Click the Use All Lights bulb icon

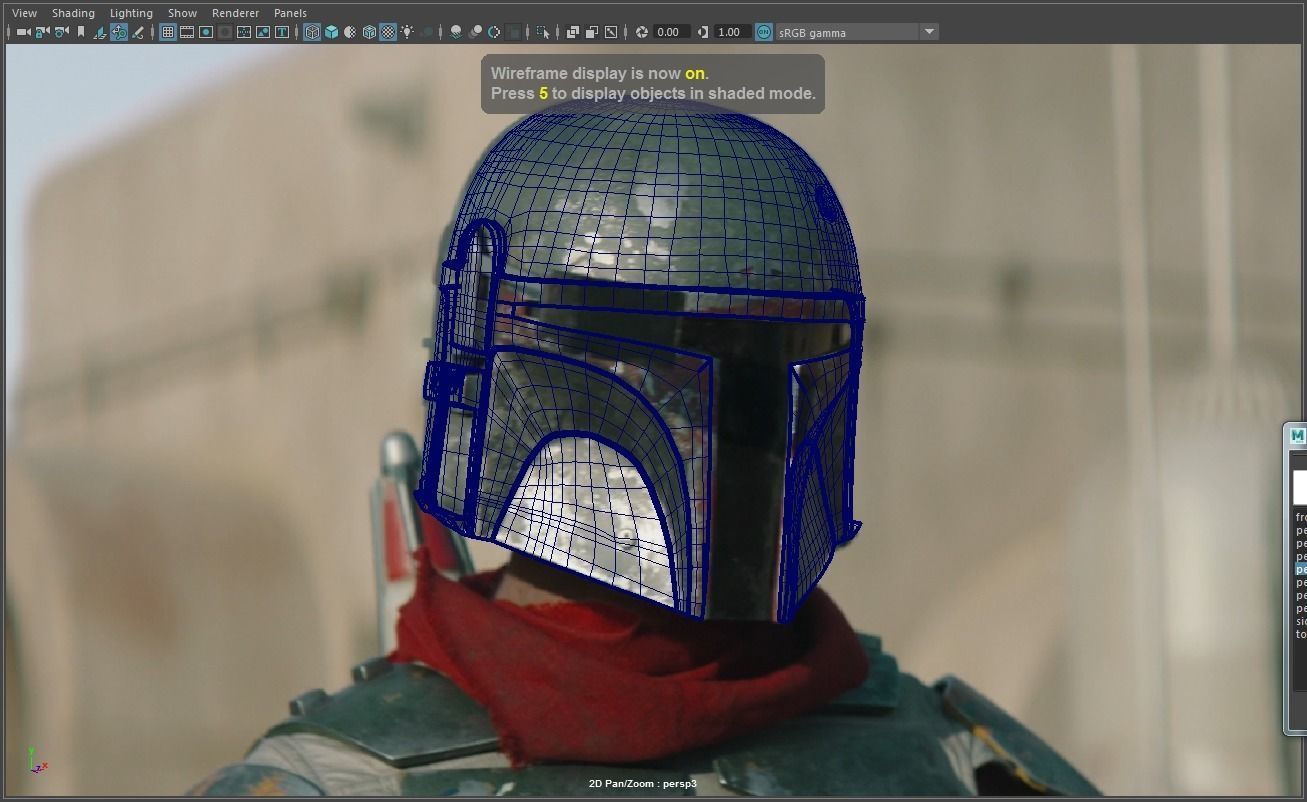pos(407,32)
